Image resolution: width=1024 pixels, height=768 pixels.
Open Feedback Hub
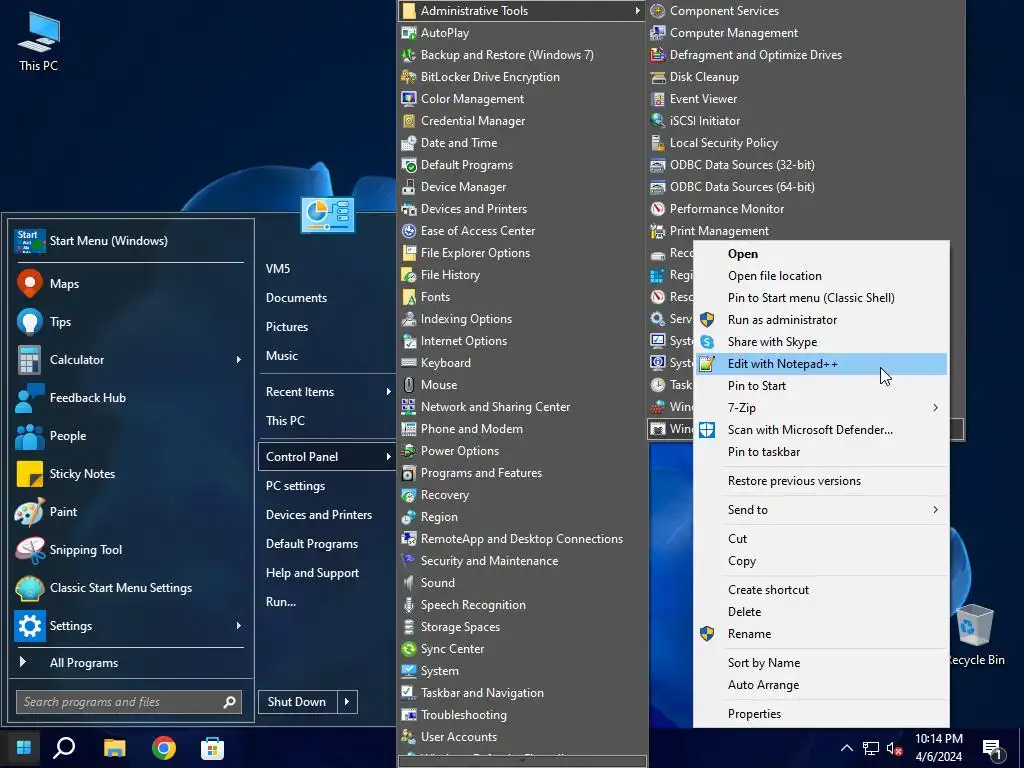click(129, 397)
